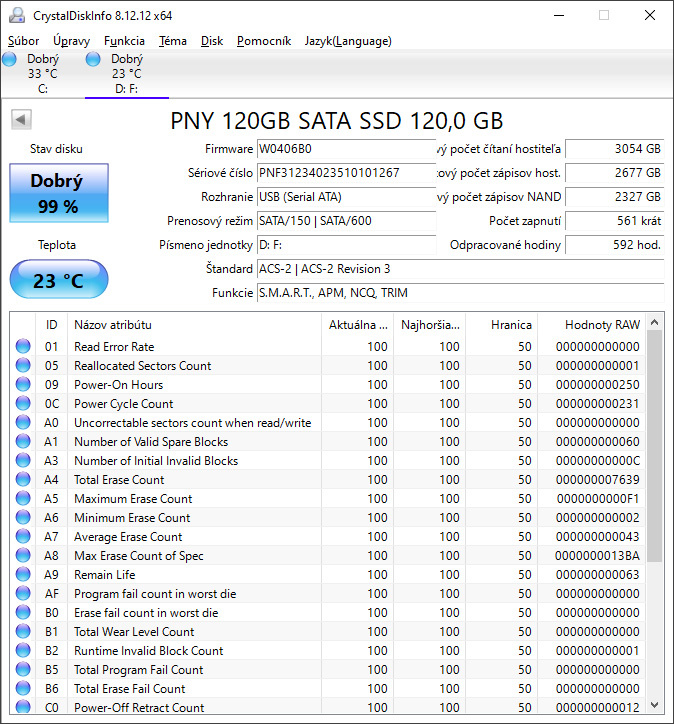Open the Súbor menu

[23, 41]
